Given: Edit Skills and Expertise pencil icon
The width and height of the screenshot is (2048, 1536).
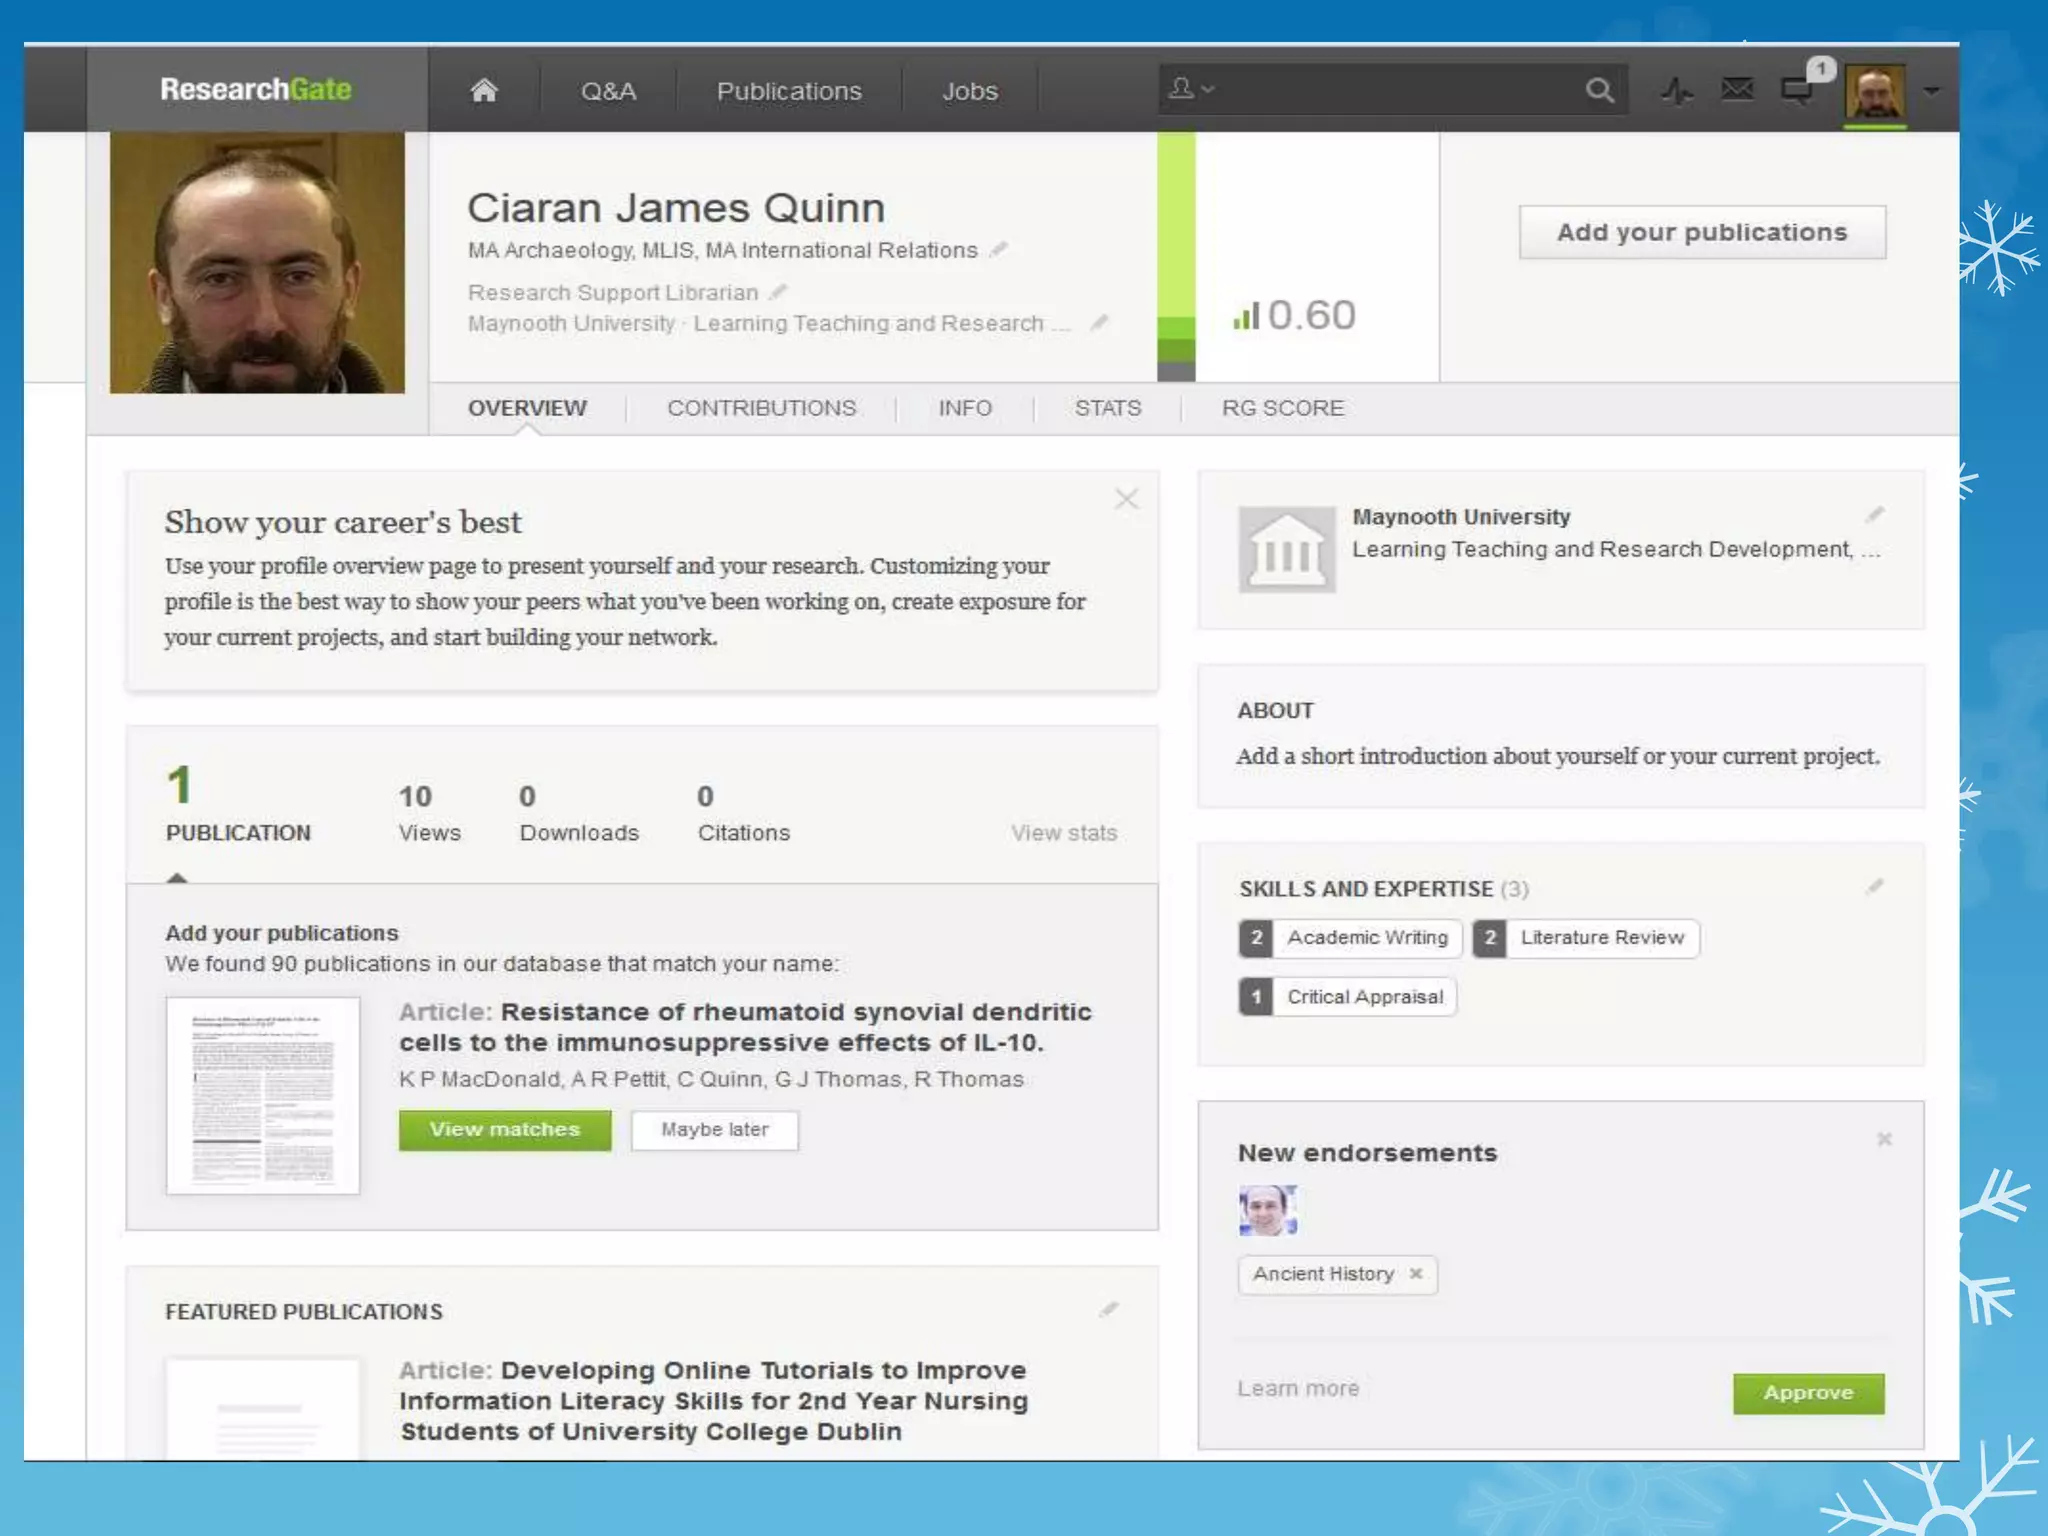Looking at the screenshot, I should (x=1874, y=887).
